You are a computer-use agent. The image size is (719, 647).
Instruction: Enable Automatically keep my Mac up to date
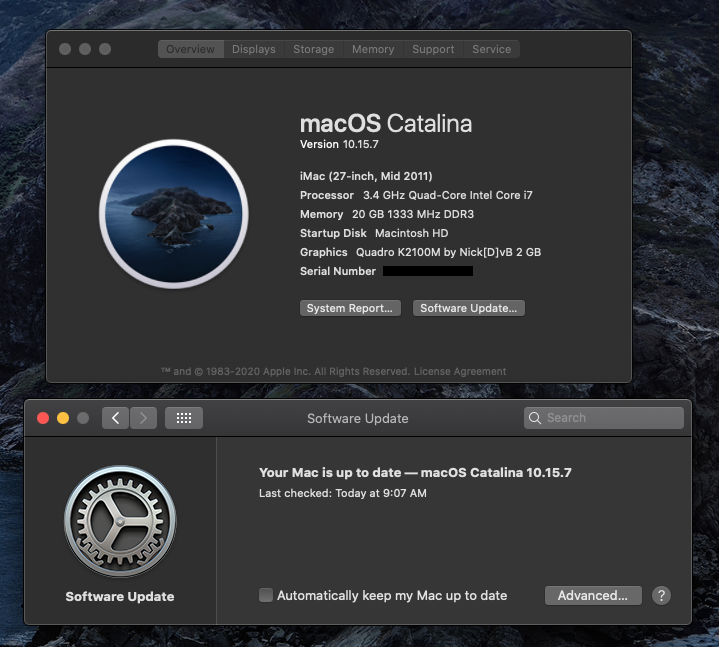pos(265,595)
